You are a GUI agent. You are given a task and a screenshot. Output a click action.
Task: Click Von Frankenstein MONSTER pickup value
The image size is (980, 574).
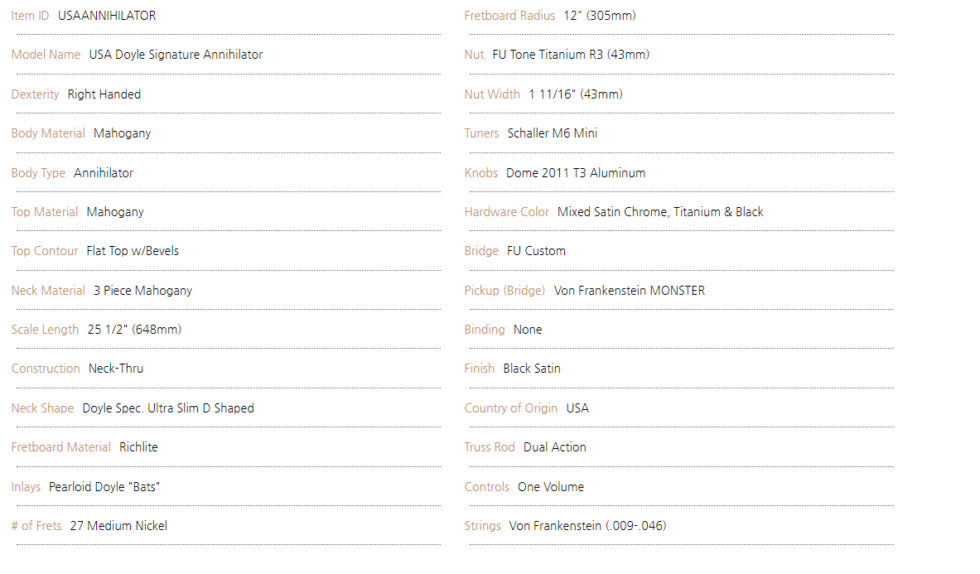629,291
